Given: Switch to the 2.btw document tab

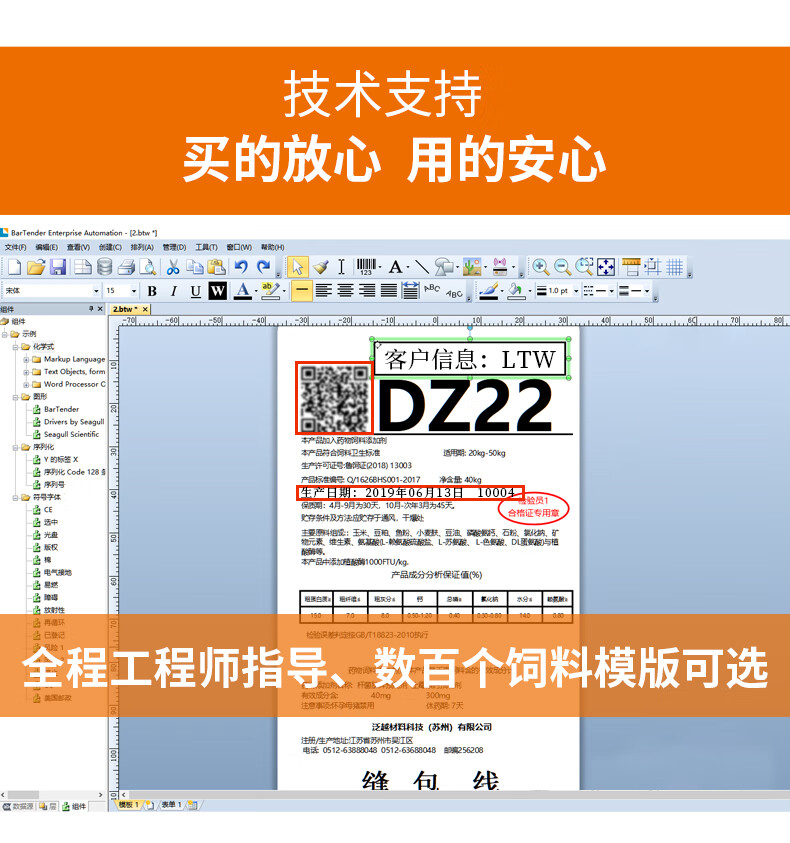Looking at the screenshot, I should pyautogui.click(x=125, y=309).
